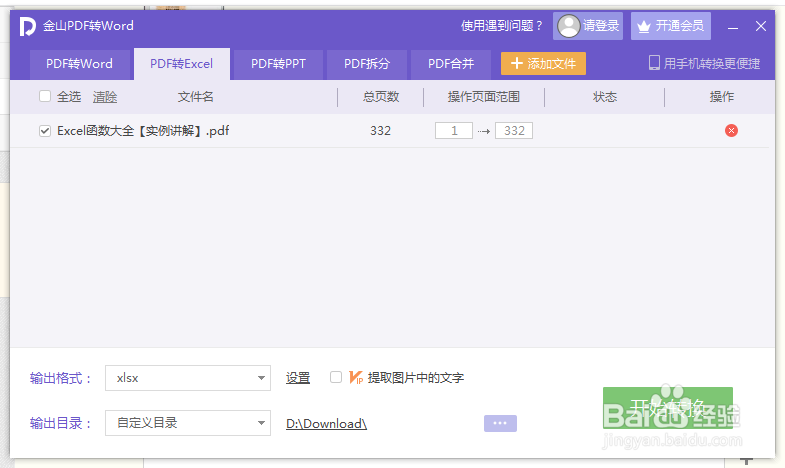Open the three-dots browse directory button

[500, 423]
